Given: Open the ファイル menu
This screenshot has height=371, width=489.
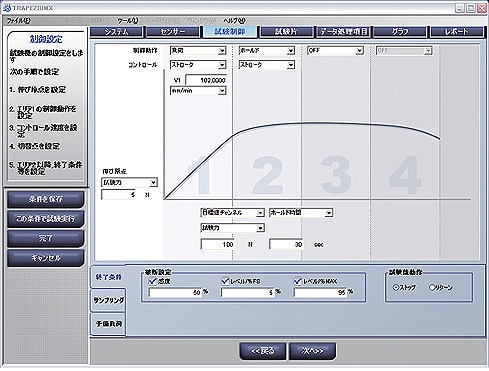Looking at the screenshot, I should coord(19,21).
